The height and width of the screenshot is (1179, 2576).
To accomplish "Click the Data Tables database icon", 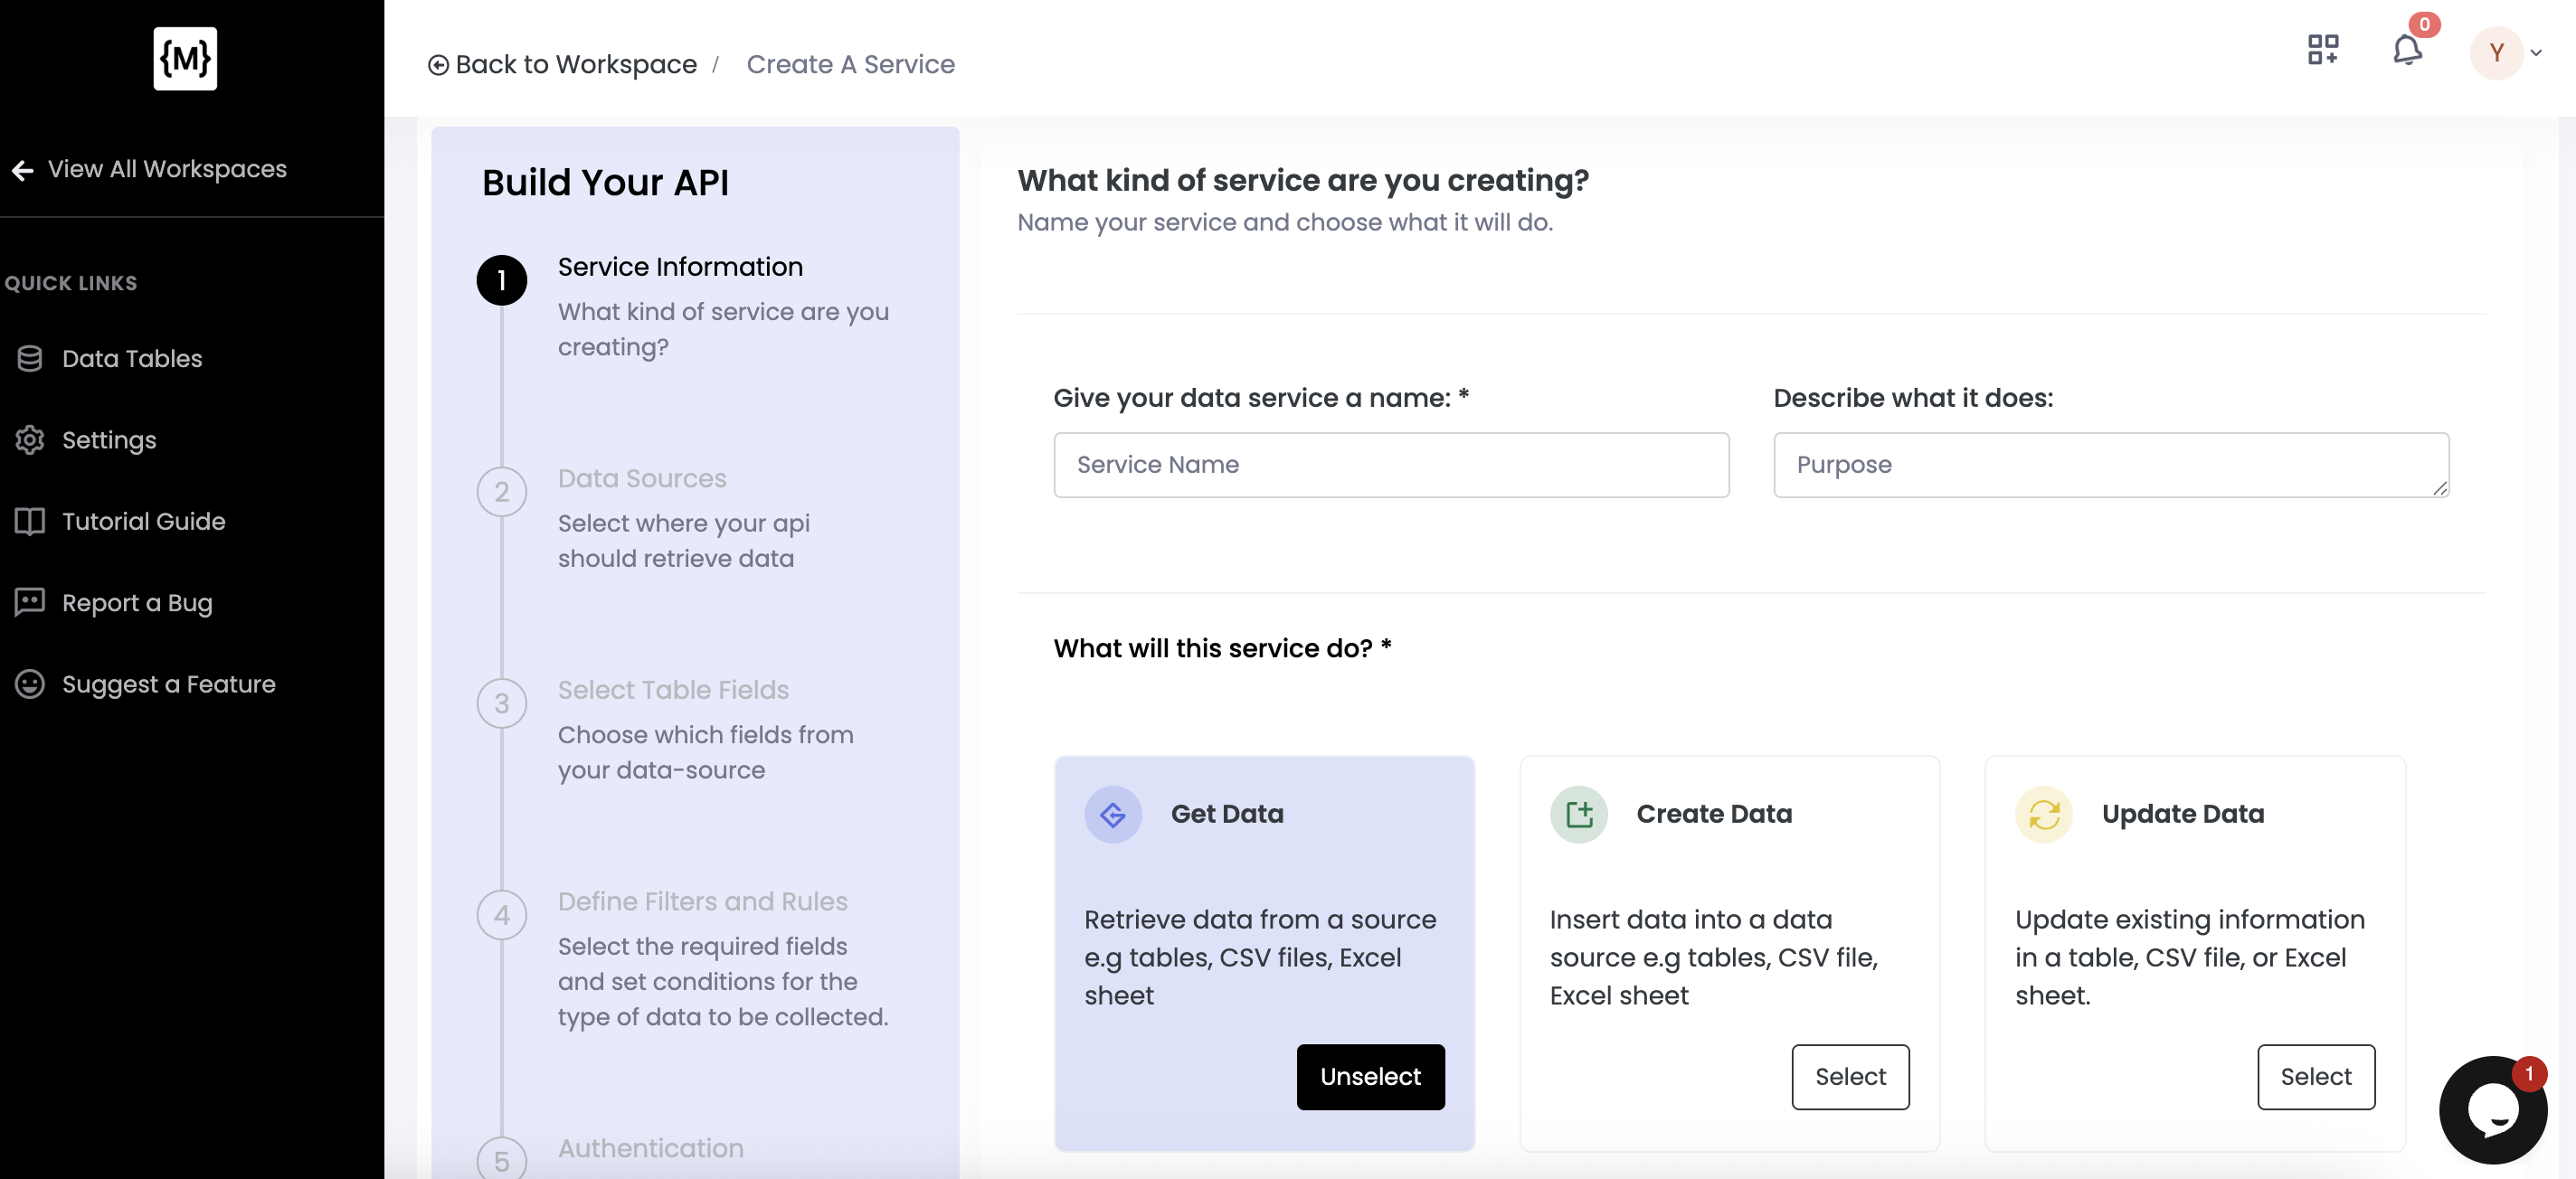I will 30,358.
